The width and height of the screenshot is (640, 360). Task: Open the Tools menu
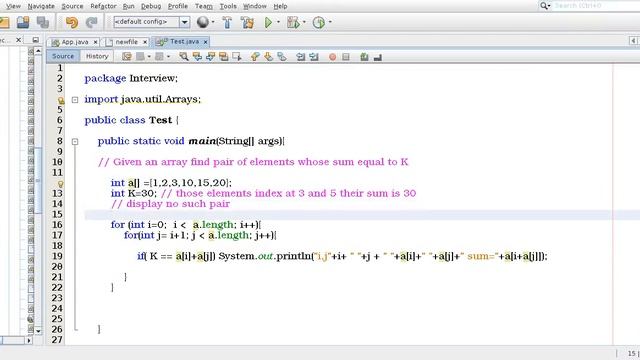coord(228,6)
